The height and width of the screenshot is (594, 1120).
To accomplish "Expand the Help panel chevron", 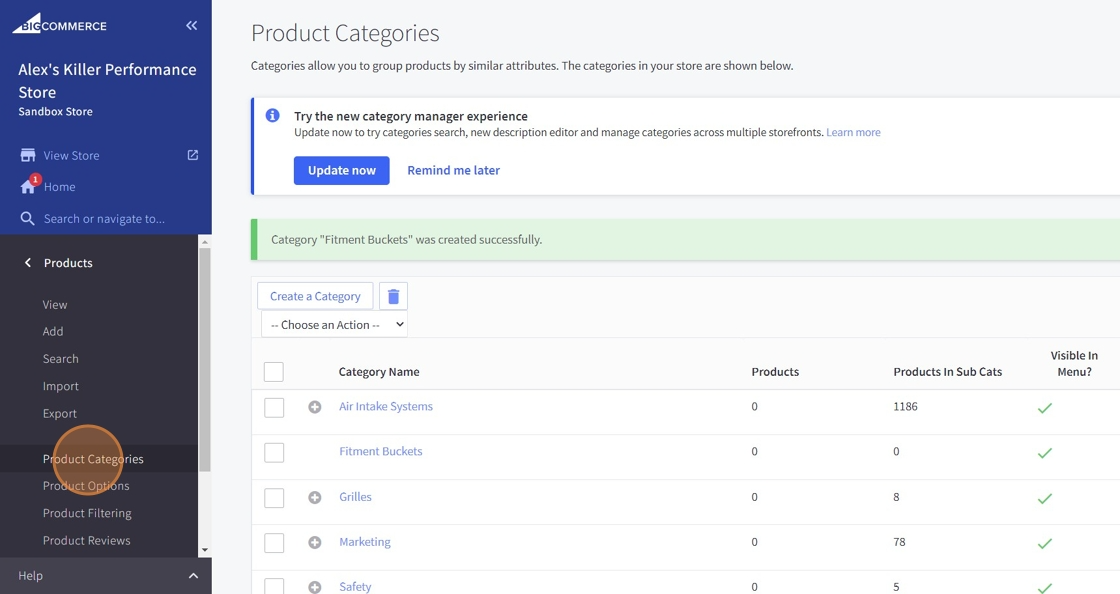I will [x=193, y=576].
